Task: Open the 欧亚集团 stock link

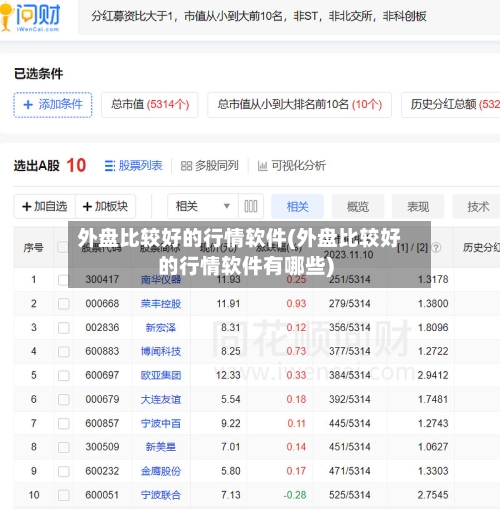Action: 161,375
